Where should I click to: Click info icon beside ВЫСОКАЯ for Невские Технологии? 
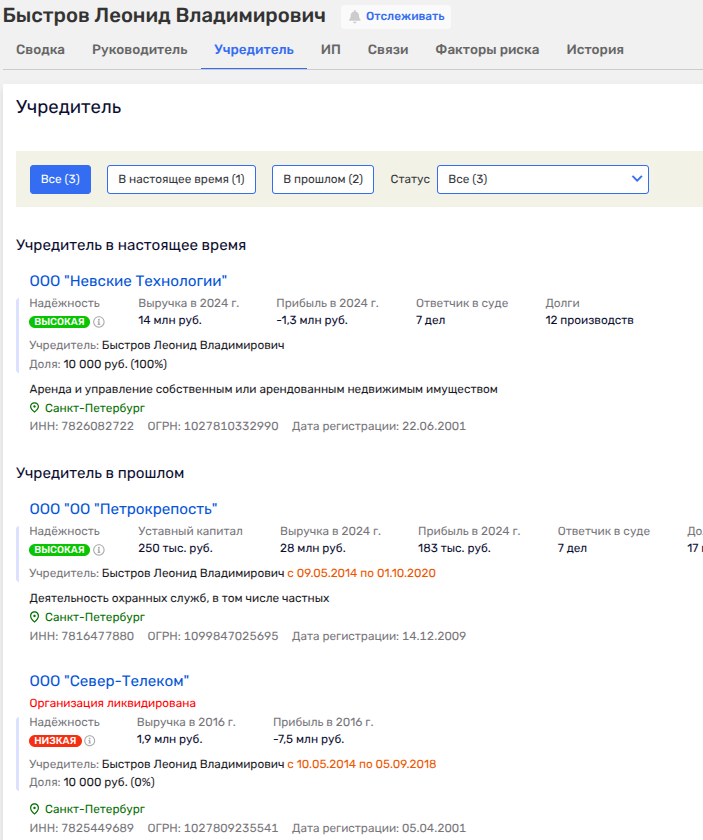click(99, 322)
